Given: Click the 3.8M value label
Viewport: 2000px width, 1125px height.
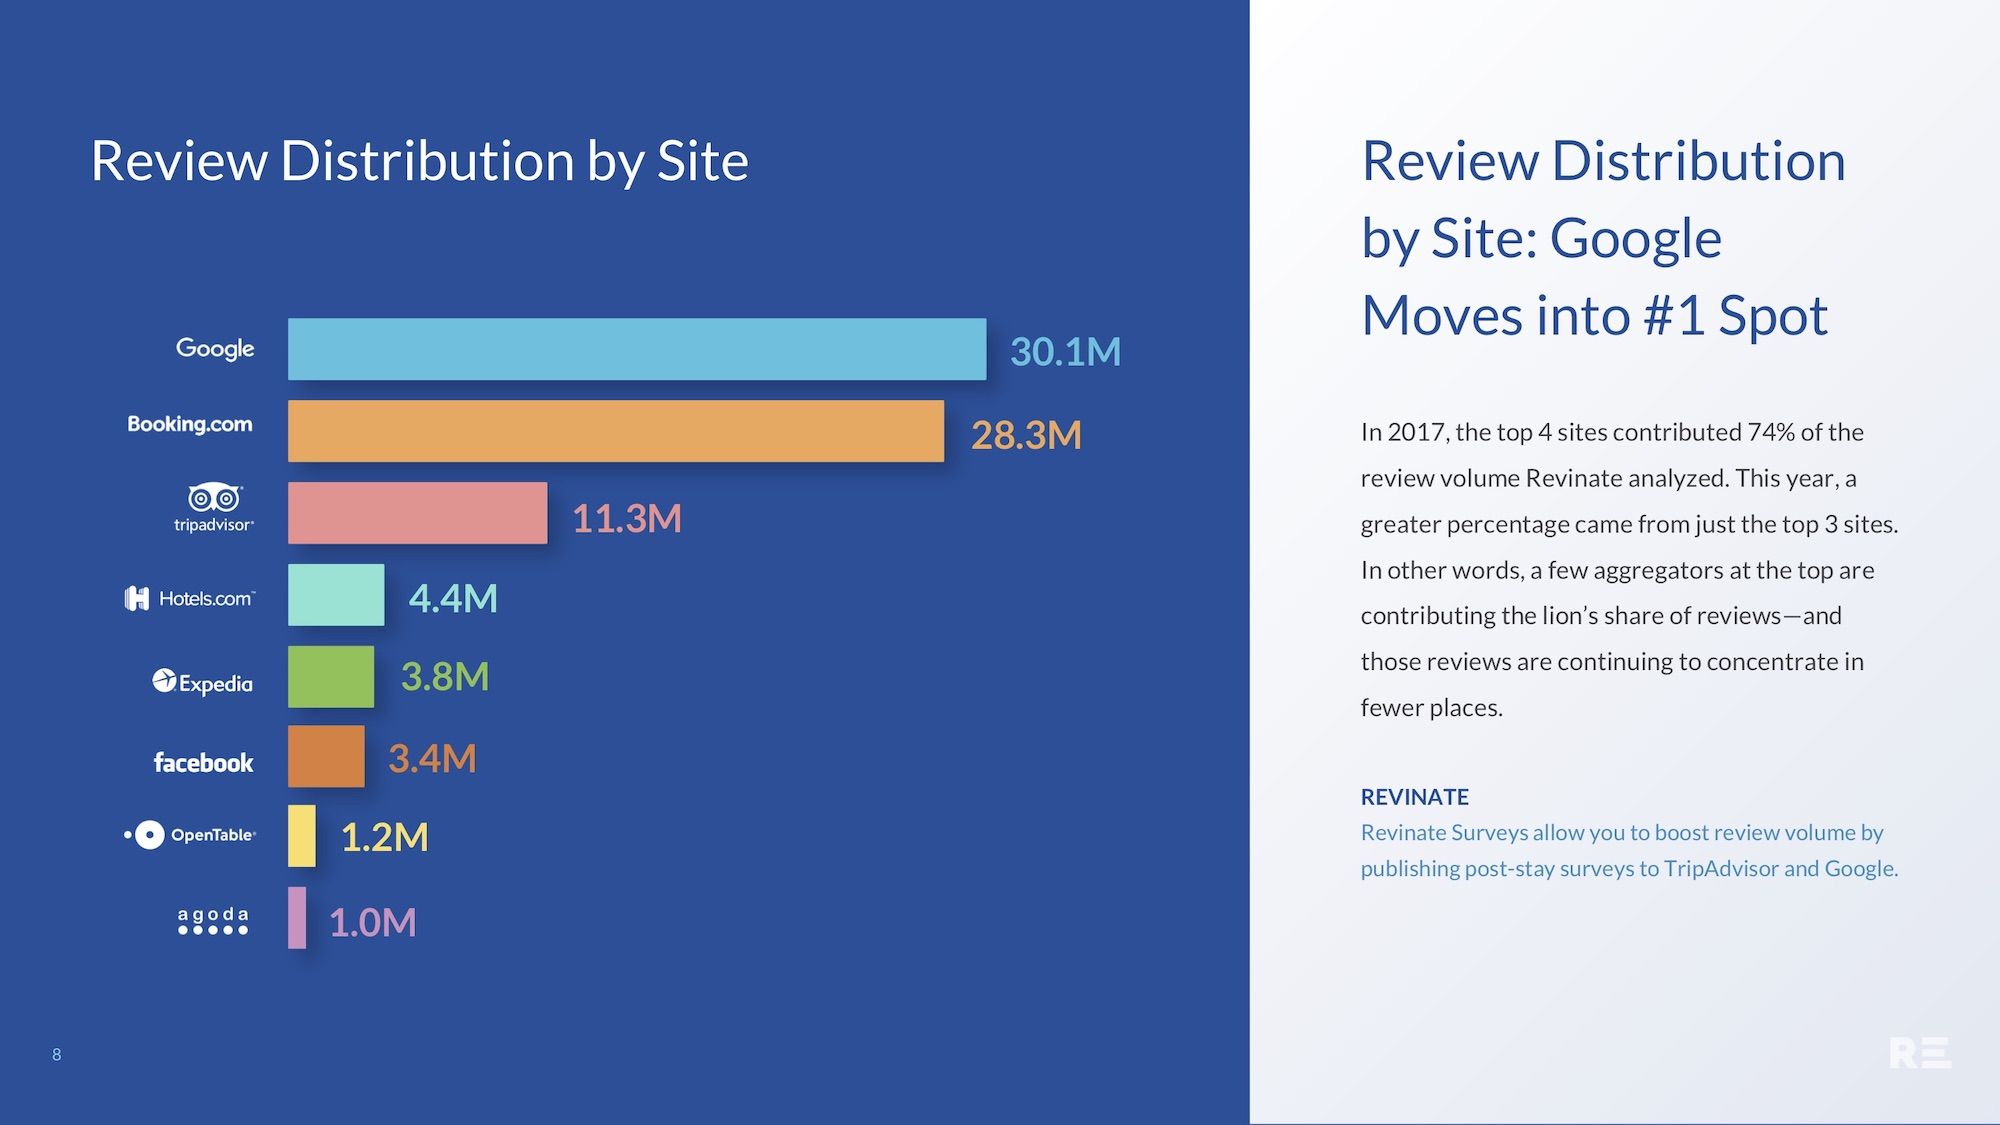Looking at the screenshot, I should 445,677.
